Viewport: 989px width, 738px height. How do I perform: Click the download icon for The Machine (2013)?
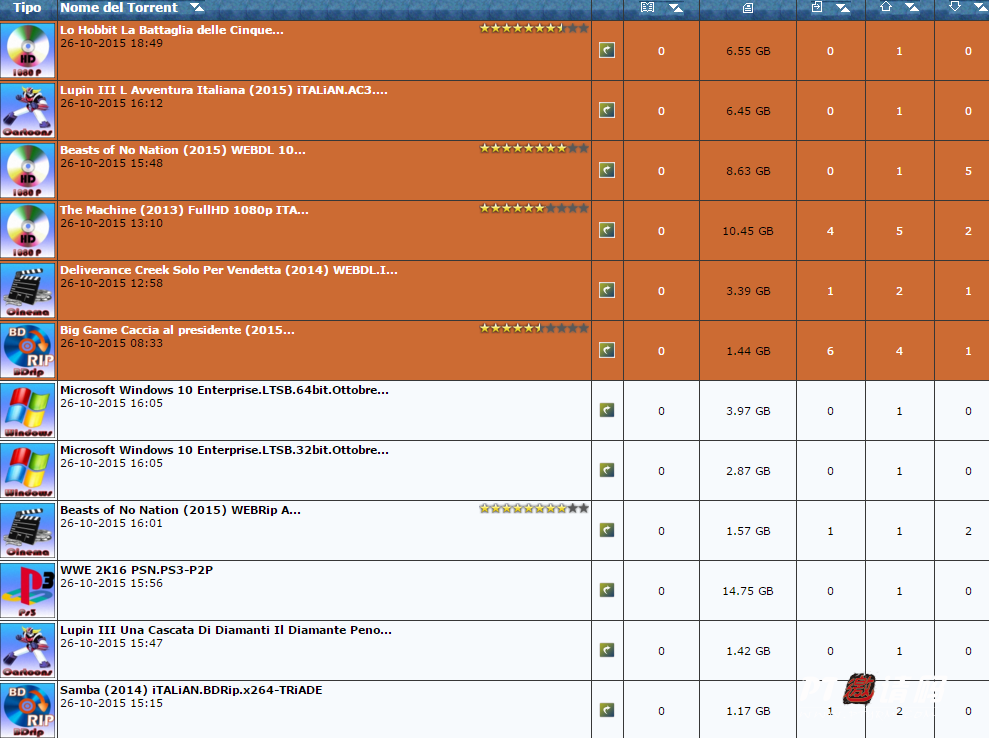[607, 230]
